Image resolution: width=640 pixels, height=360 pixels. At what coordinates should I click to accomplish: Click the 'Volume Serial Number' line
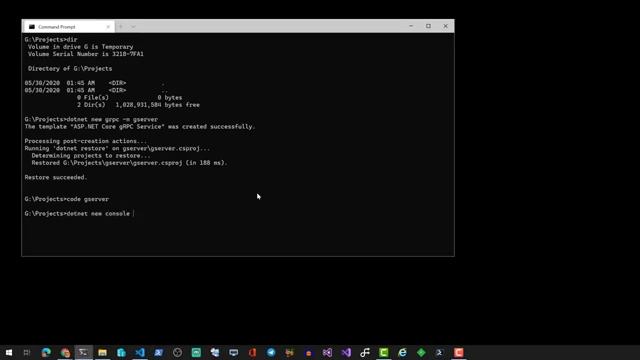(86, 54)
